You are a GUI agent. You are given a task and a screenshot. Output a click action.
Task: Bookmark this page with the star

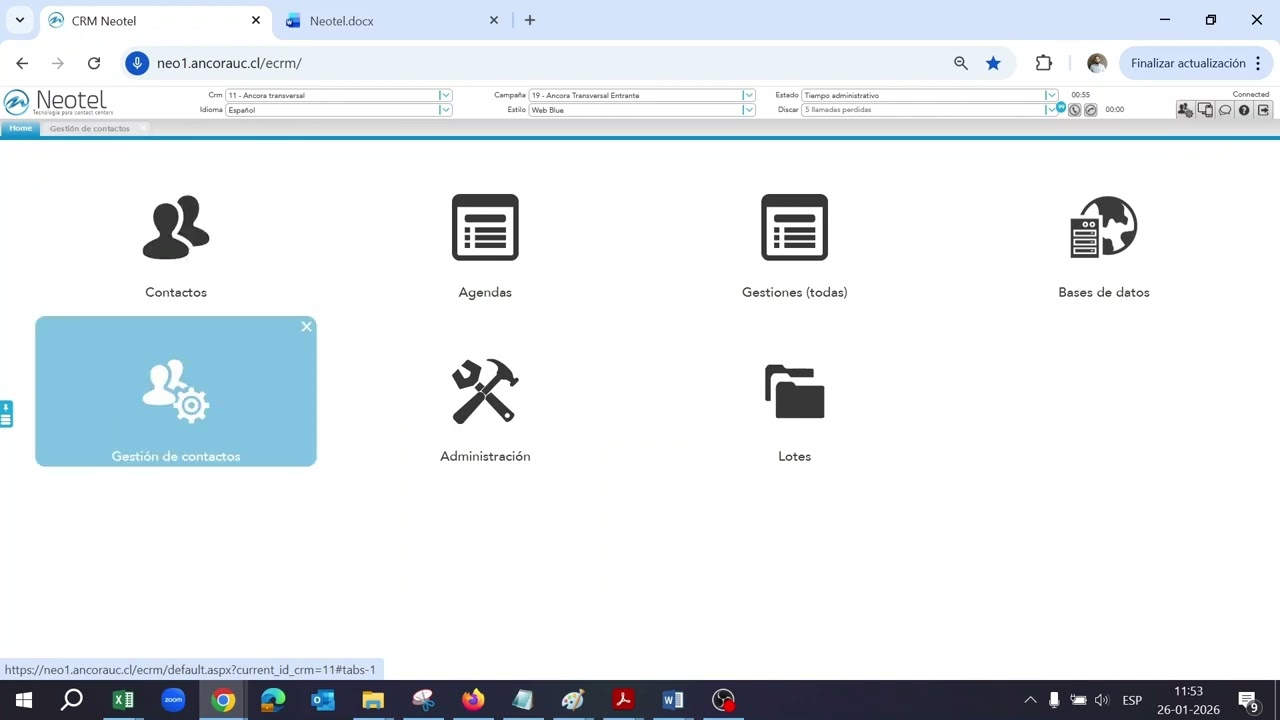(x=993, y=63)
